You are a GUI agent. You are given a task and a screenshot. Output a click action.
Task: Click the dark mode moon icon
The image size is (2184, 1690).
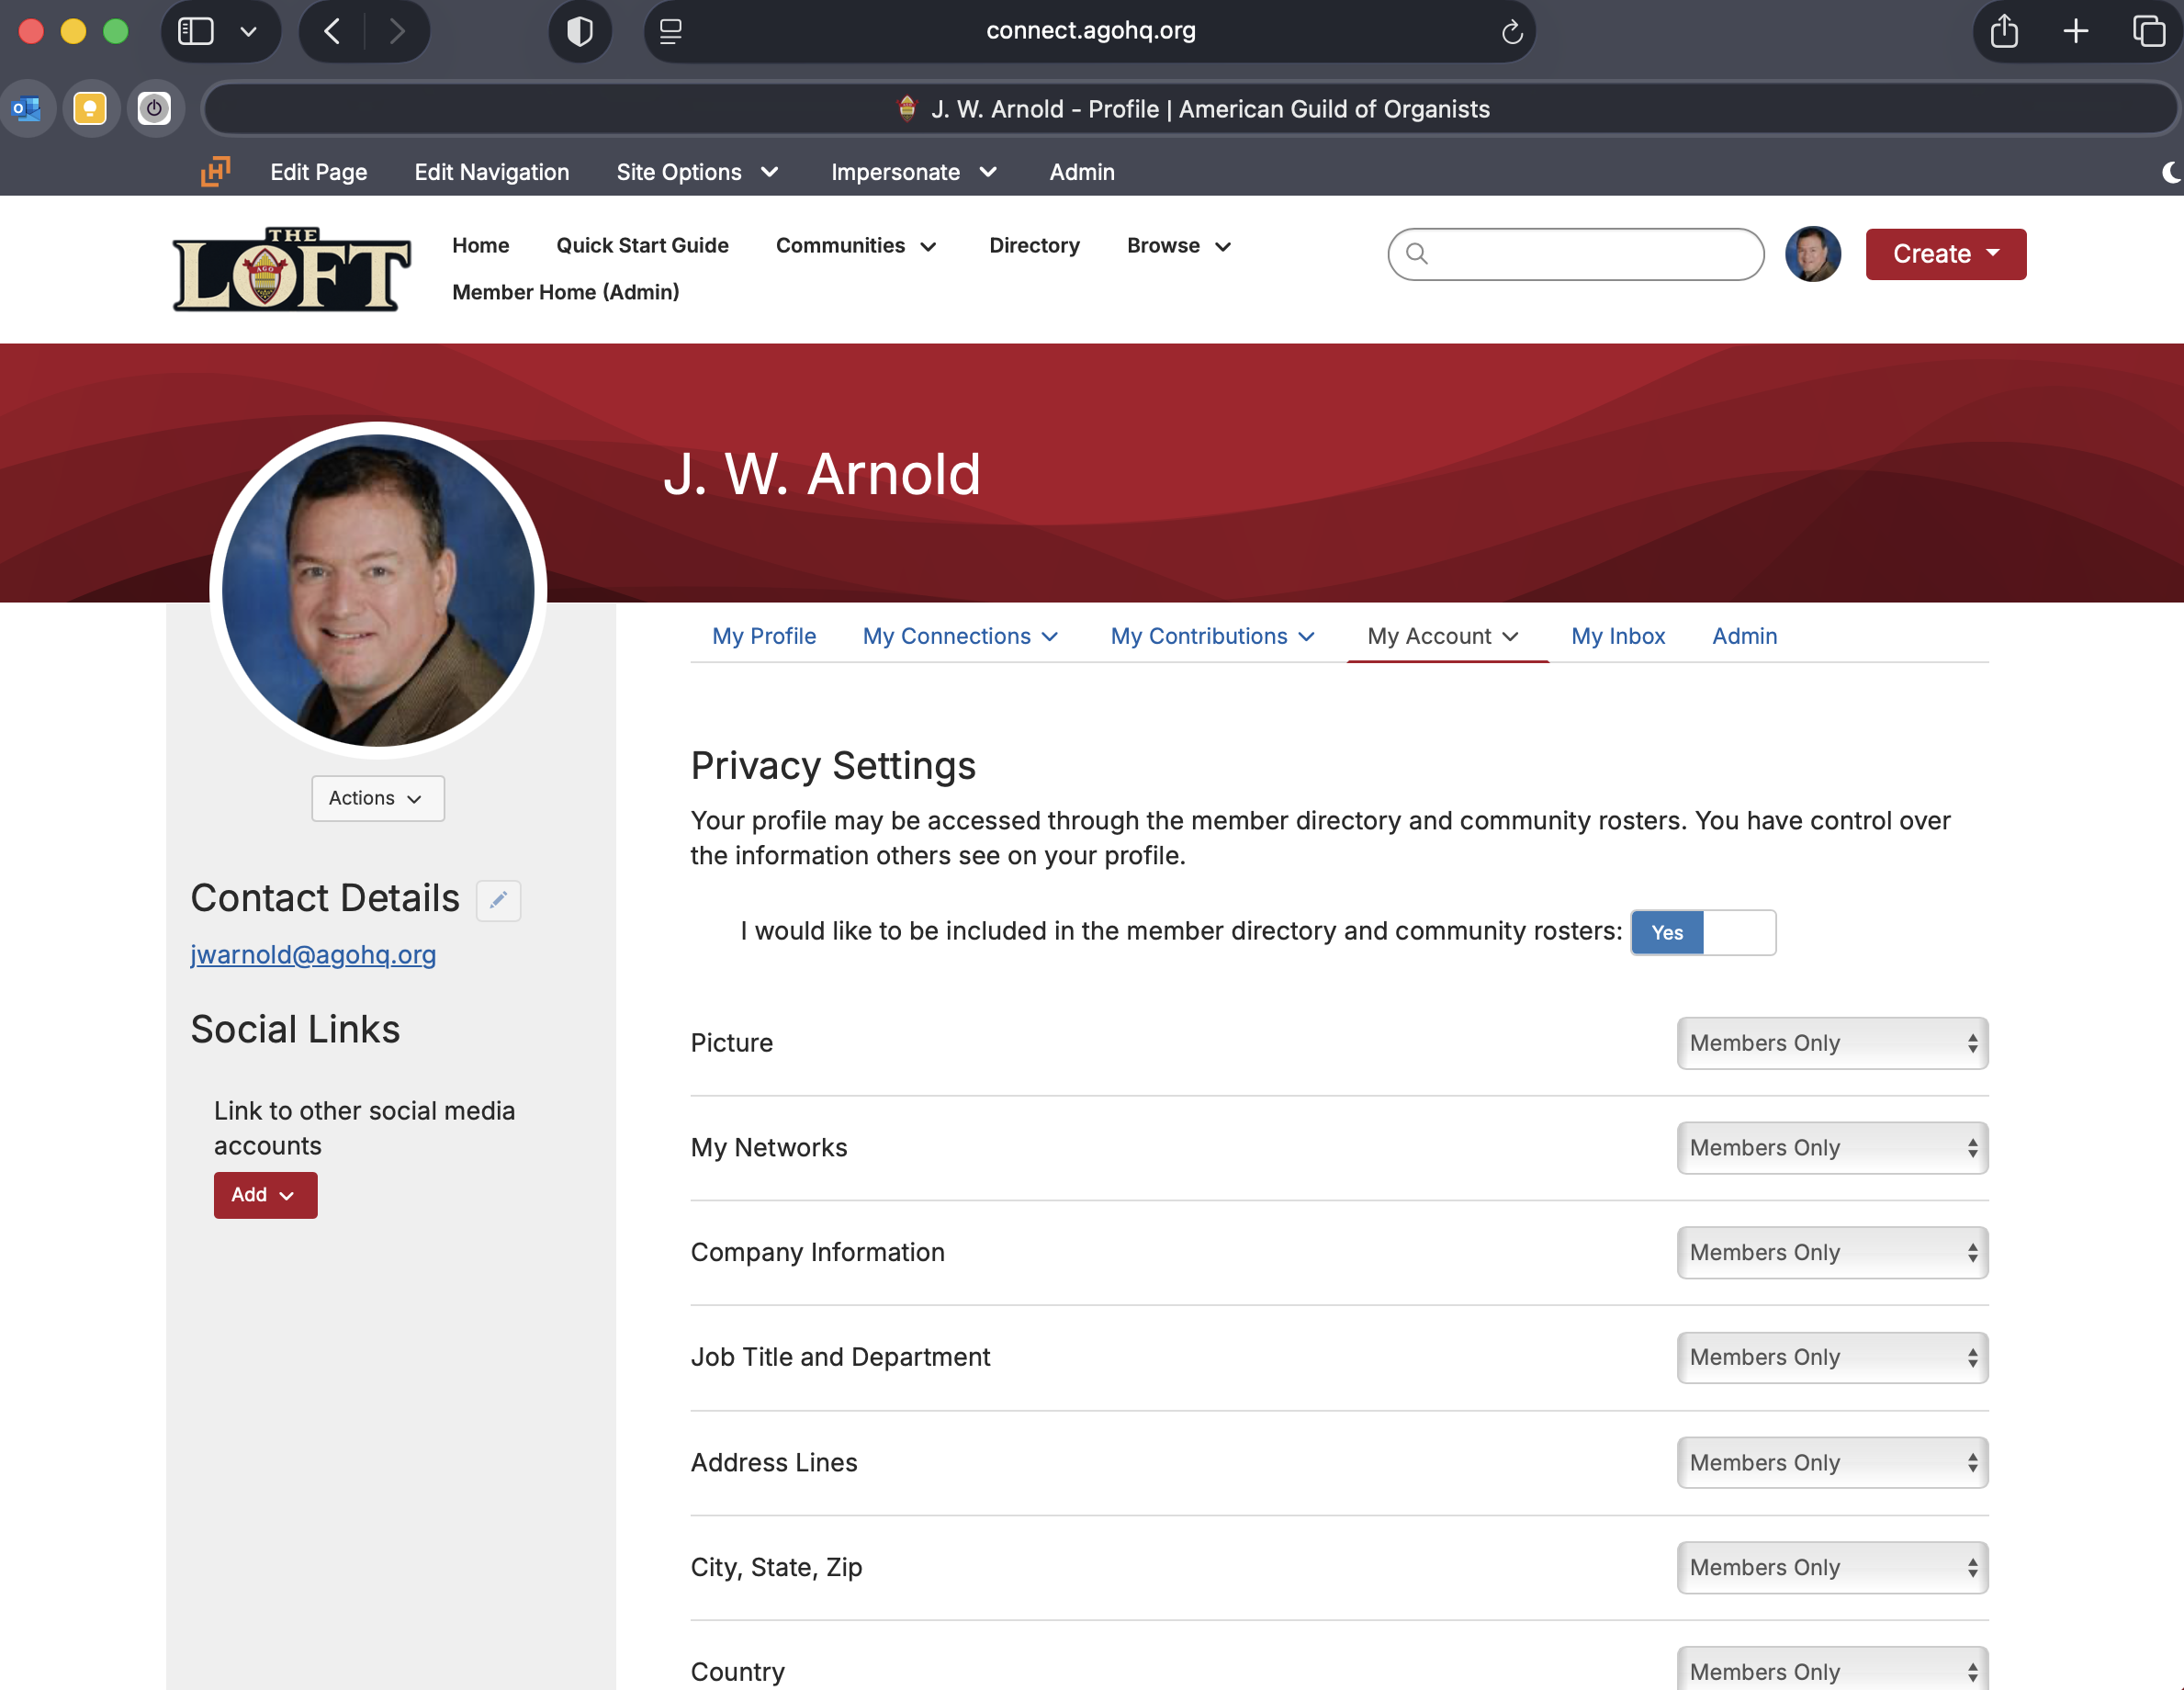pos(2170,172)
